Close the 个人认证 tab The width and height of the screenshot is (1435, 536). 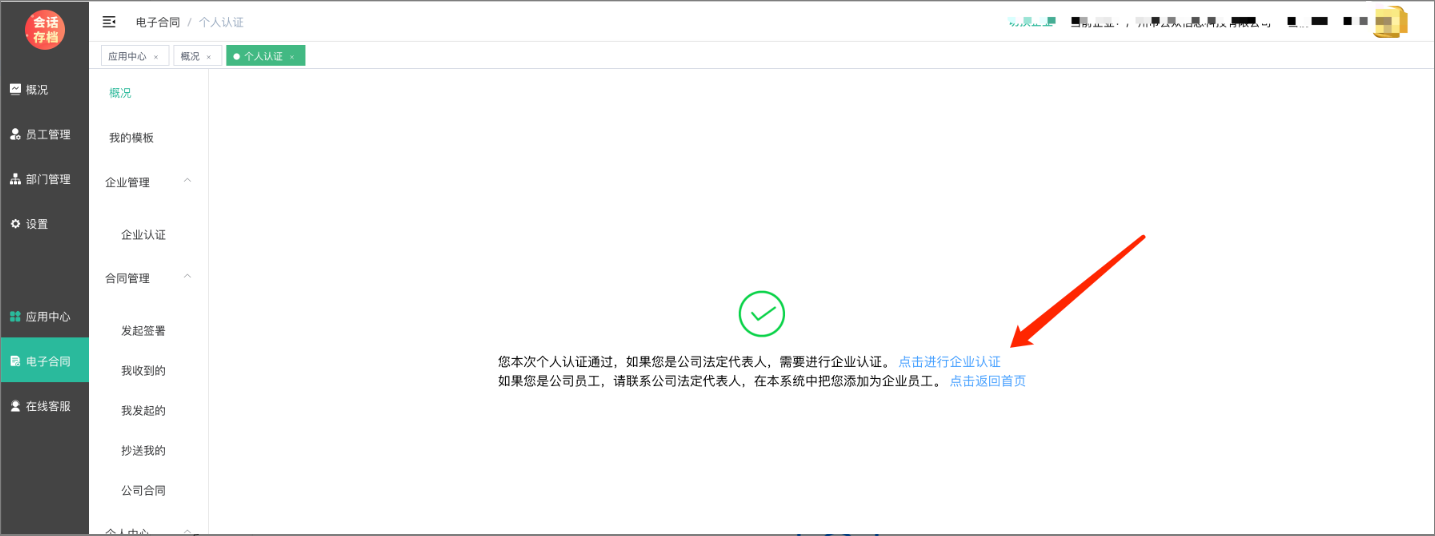pos(292,57)
